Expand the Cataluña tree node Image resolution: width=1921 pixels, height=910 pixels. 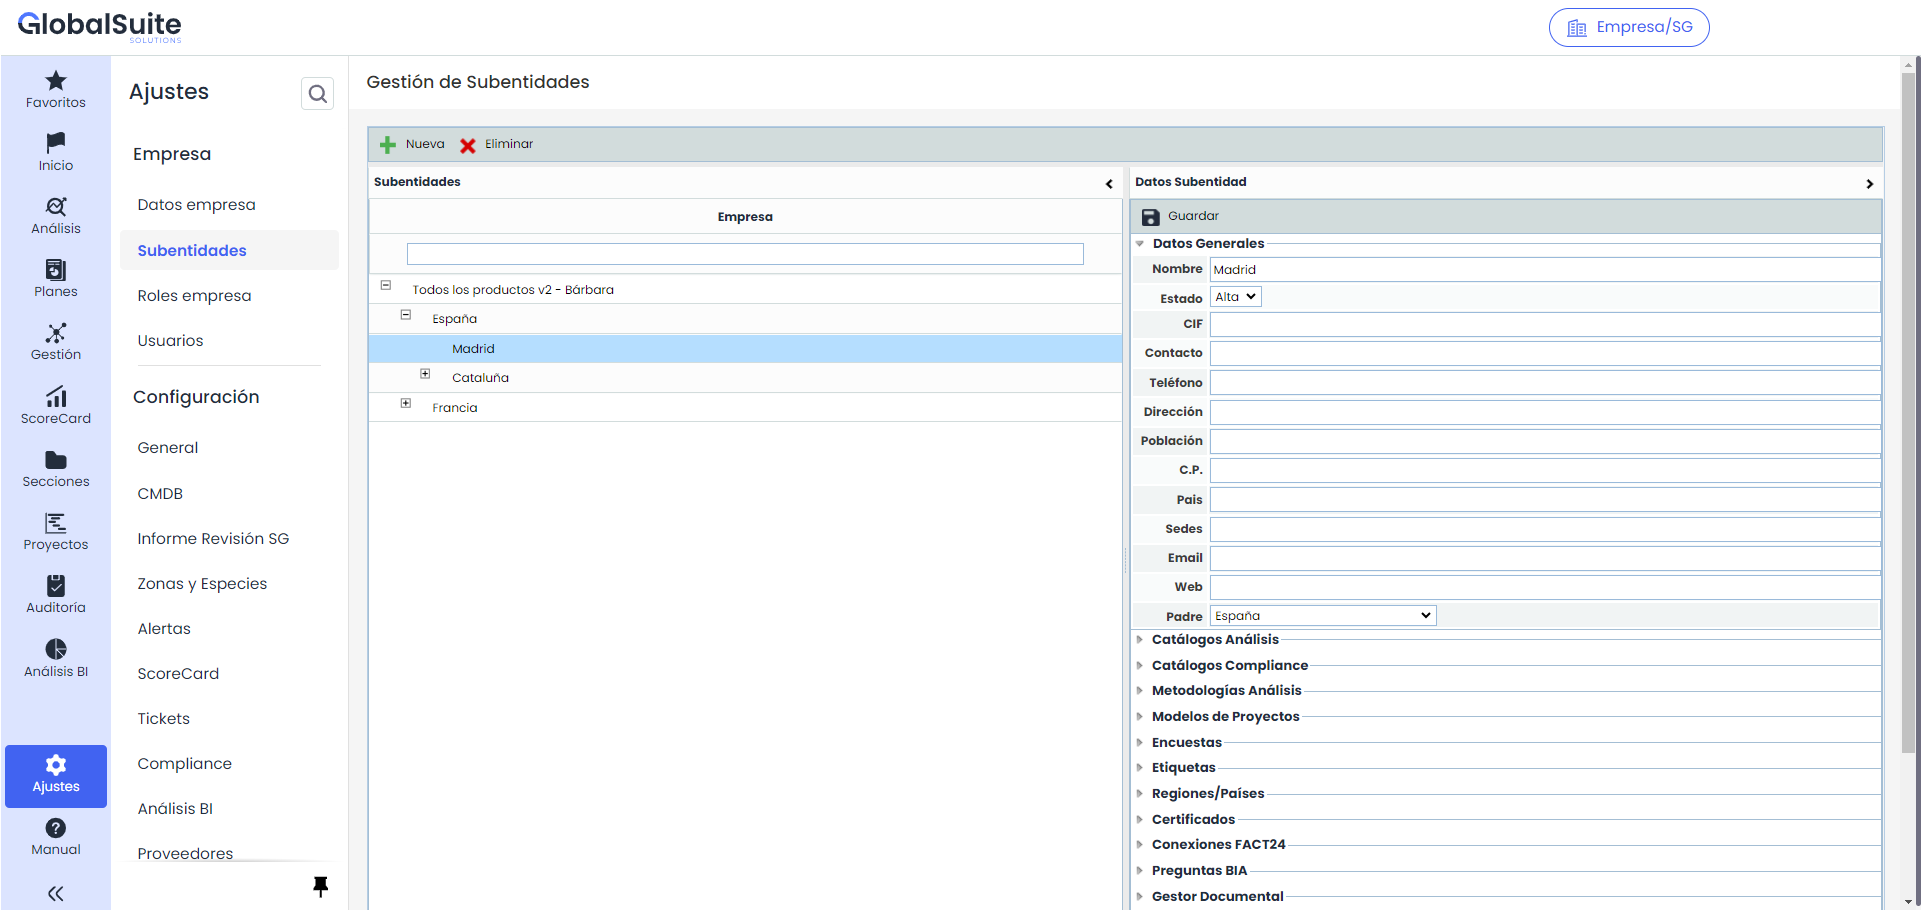pyautogui.click(x=425, y=374)
